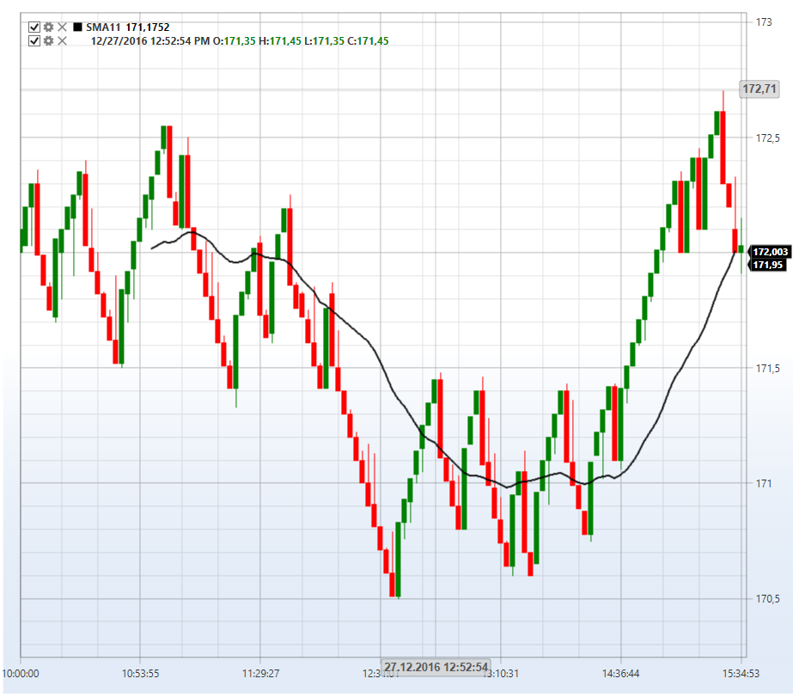Open settings gear for SMA11 indicator
Image resolution: width=799 pixels, height=697 pixels.
[48, 27]
